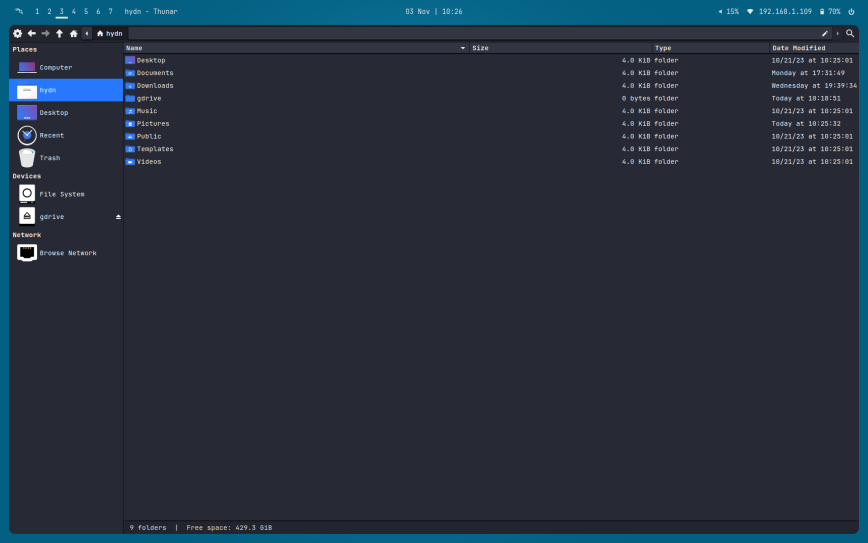The height and width of the screenshot is (543, 868).
Task: Select the Pictures folder icon
Action: click(130, 124)
